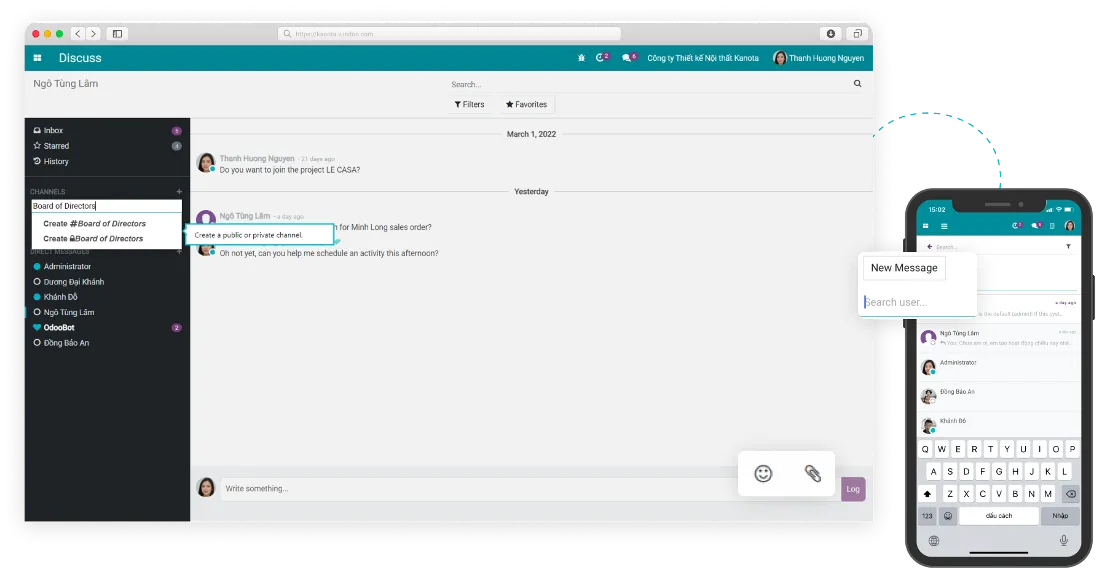Click the user avatar on the phone header
The image size is (1110, 575).
(1070, 226)
